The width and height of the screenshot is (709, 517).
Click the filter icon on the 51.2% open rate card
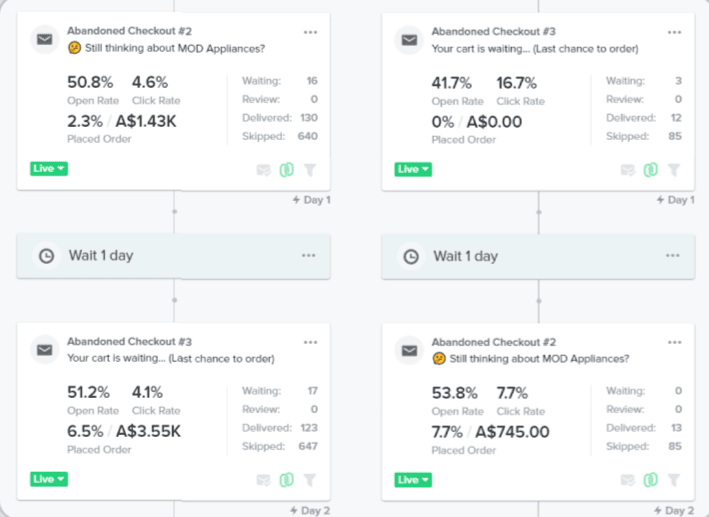pos(310,480)
